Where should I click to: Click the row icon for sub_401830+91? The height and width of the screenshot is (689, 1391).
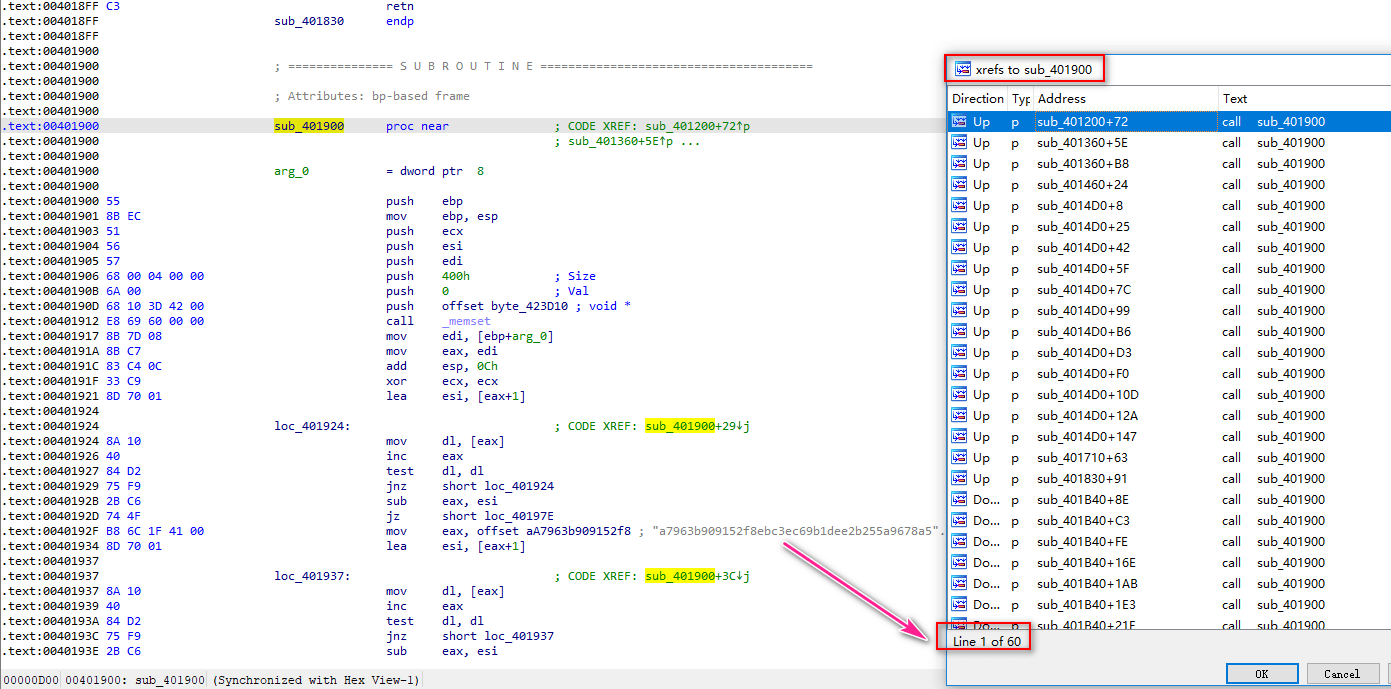click(x=960, y=478)
